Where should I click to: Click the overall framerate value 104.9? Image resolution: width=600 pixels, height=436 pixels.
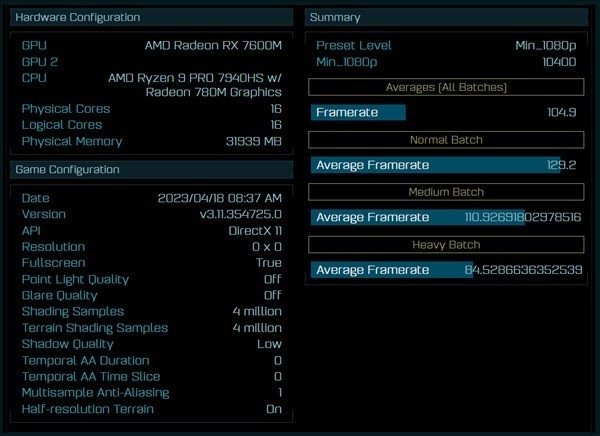562,112
